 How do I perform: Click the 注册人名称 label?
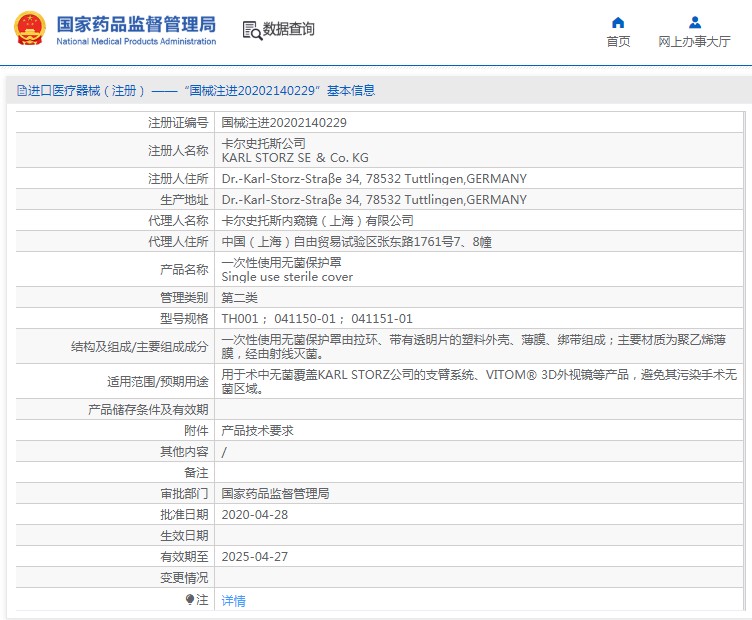tap(178, 151)
